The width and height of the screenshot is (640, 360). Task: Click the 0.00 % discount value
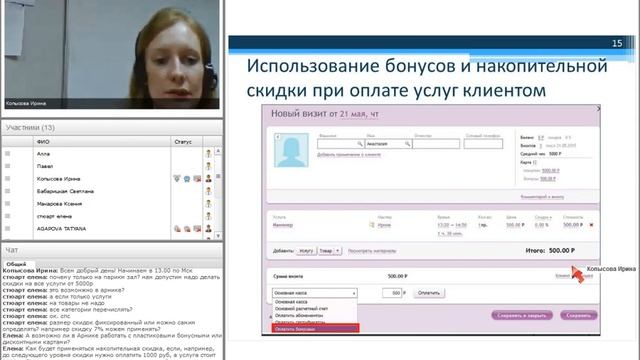coord(542,225)
